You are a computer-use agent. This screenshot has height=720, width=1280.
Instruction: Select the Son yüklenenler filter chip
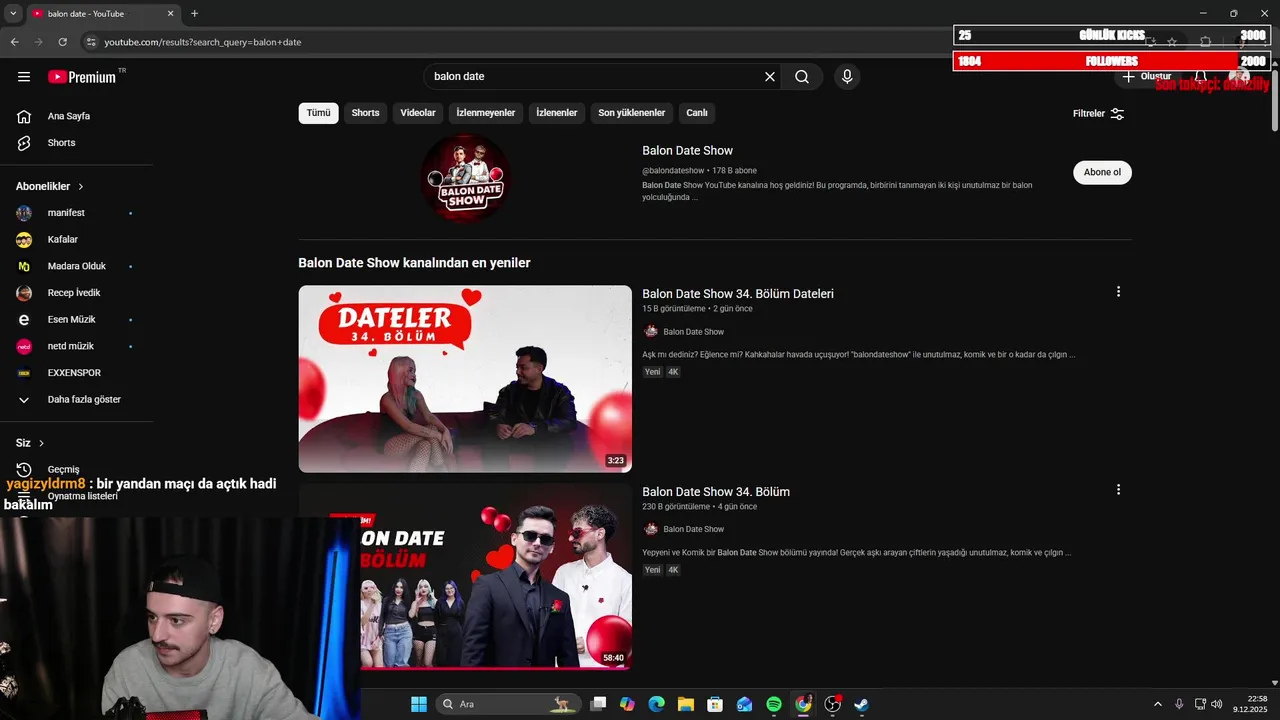(x=632, y=113)
